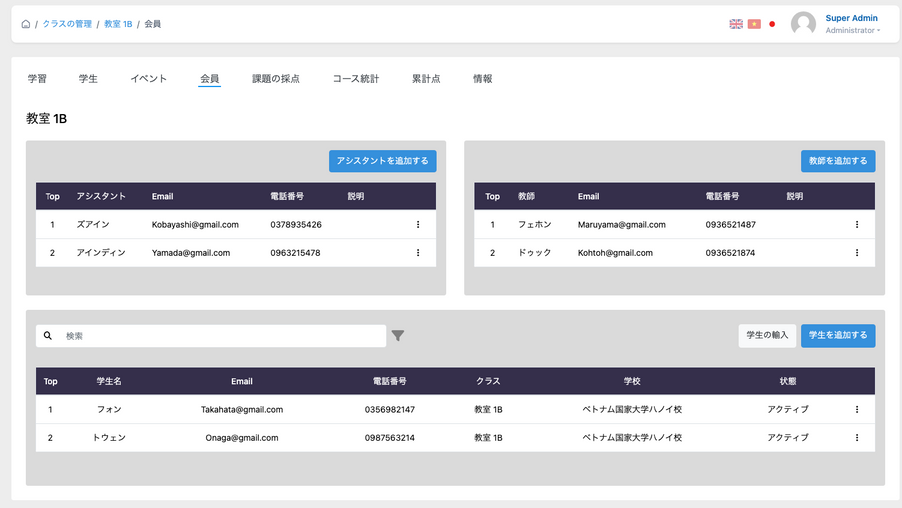Open three-dot menu for teacher フェホン
Viewport: 902px width, 508px height.
[857, 225]
